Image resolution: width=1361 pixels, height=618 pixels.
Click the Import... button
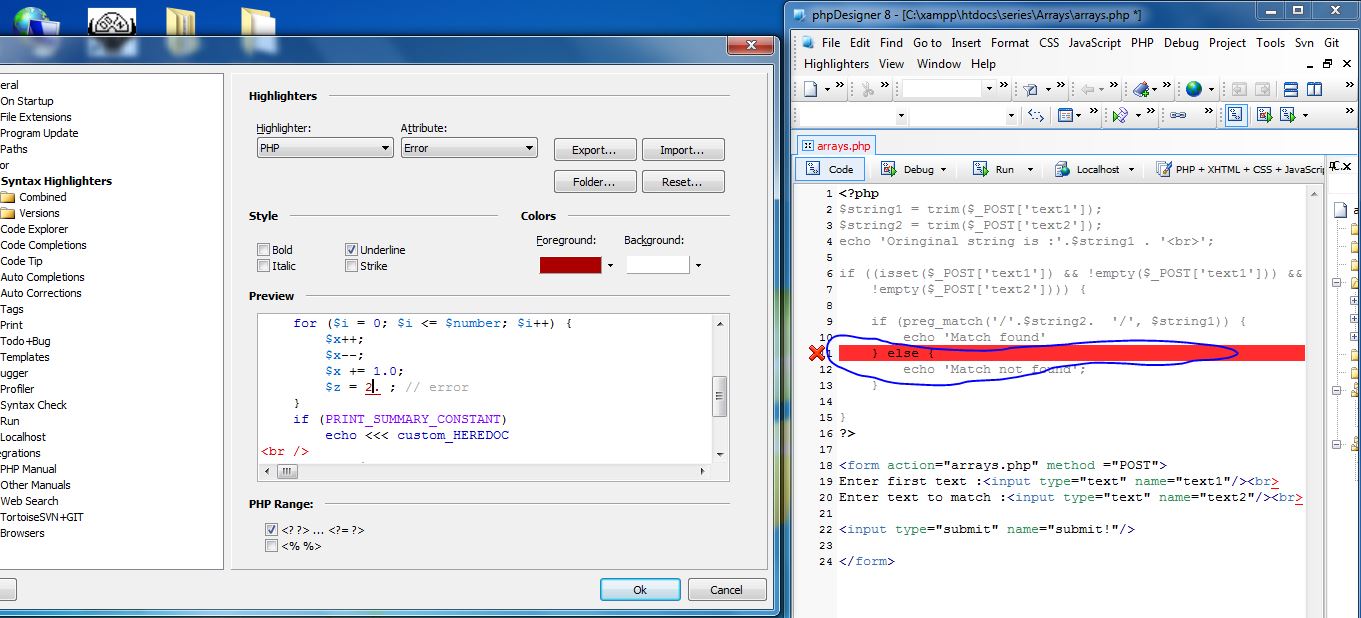tap(683, 150)
